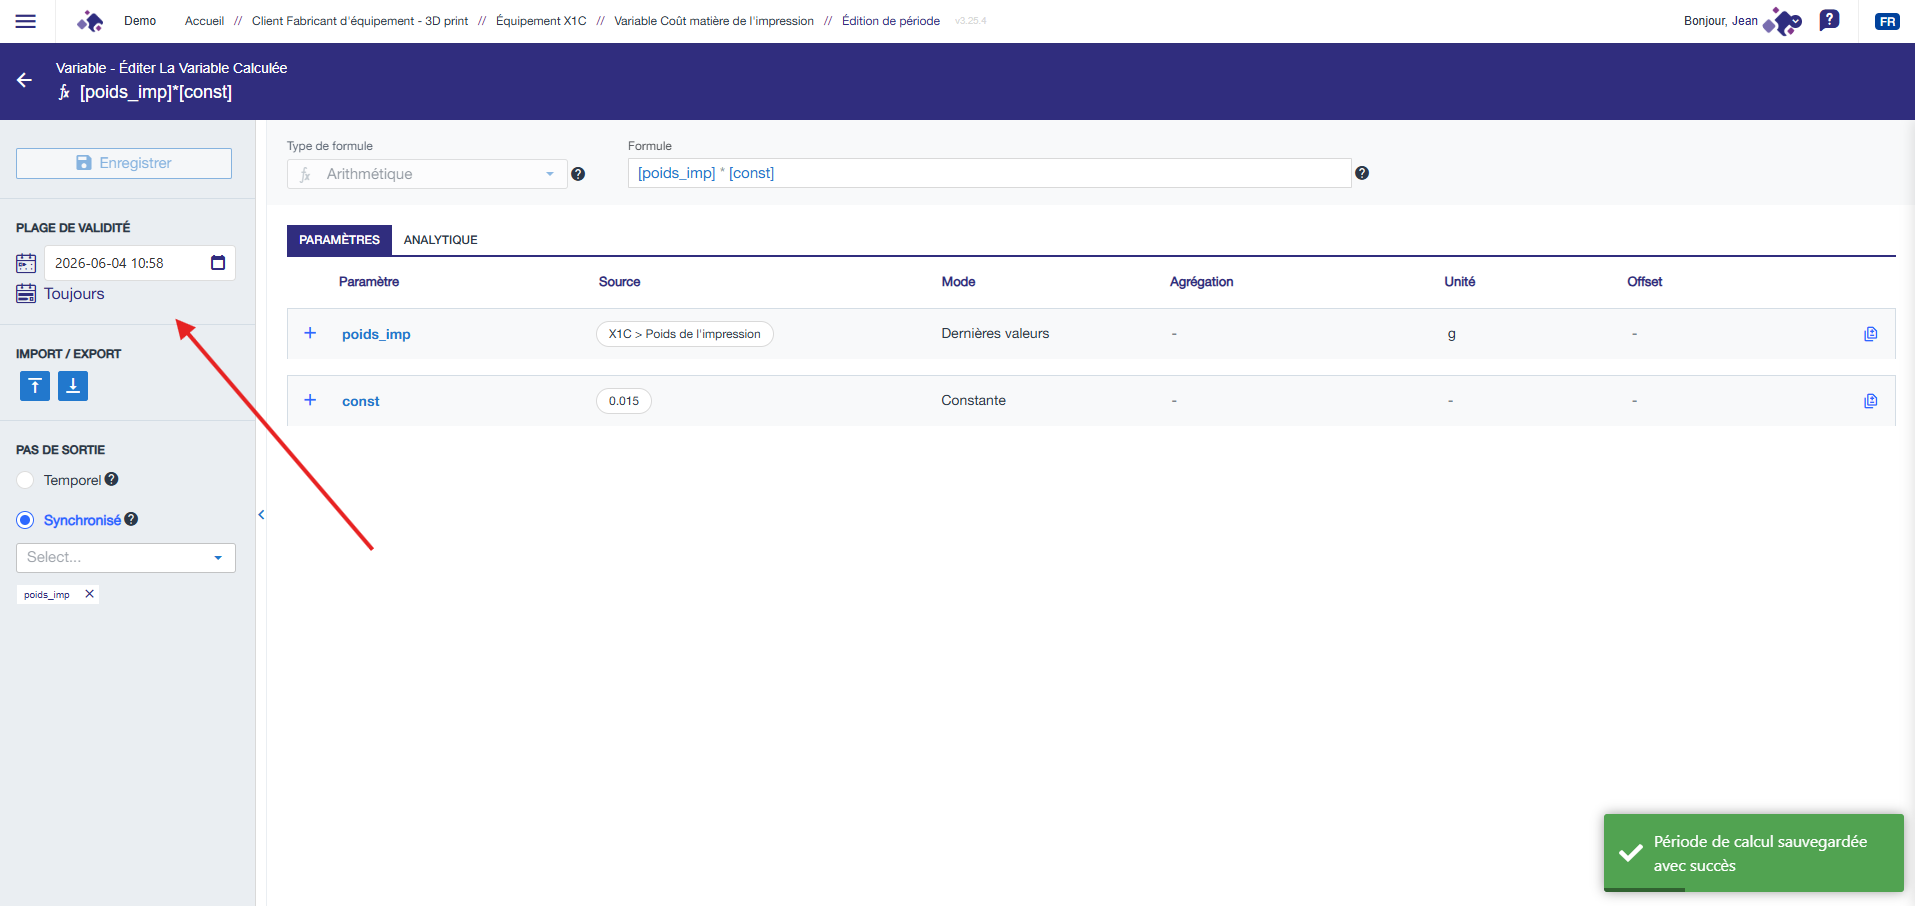
Task: Click the poids_imp parameter name
Action: point(376,334)
